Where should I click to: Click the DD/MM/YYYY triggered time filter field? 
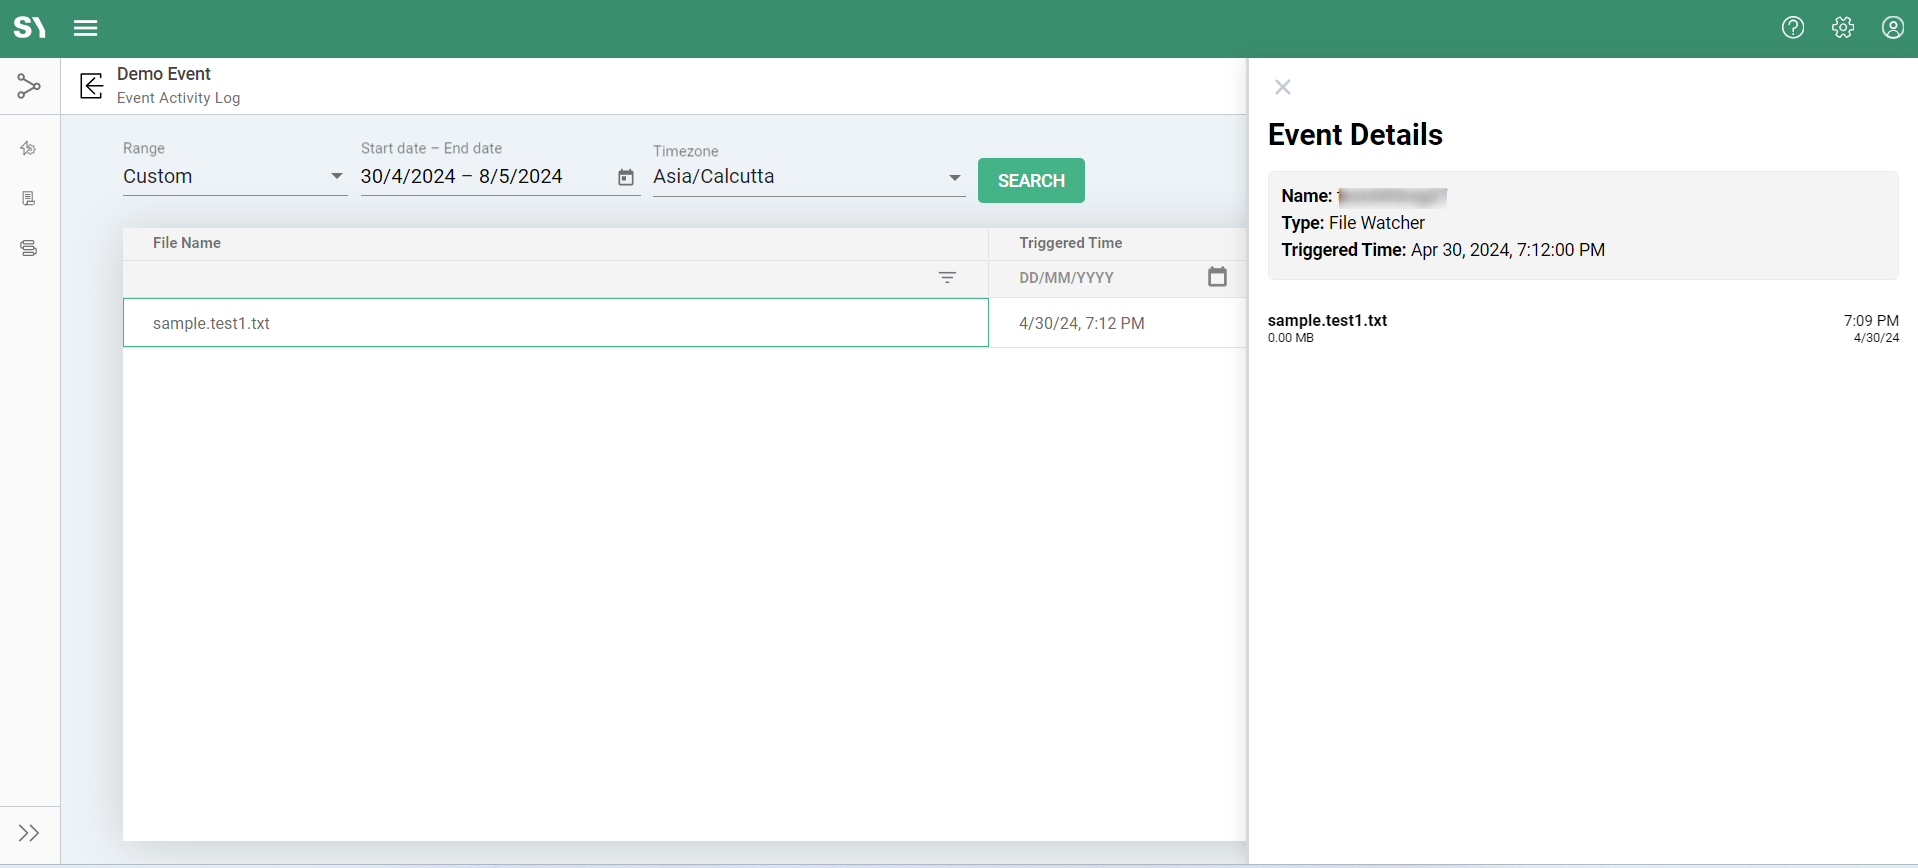coord(1100,278)
